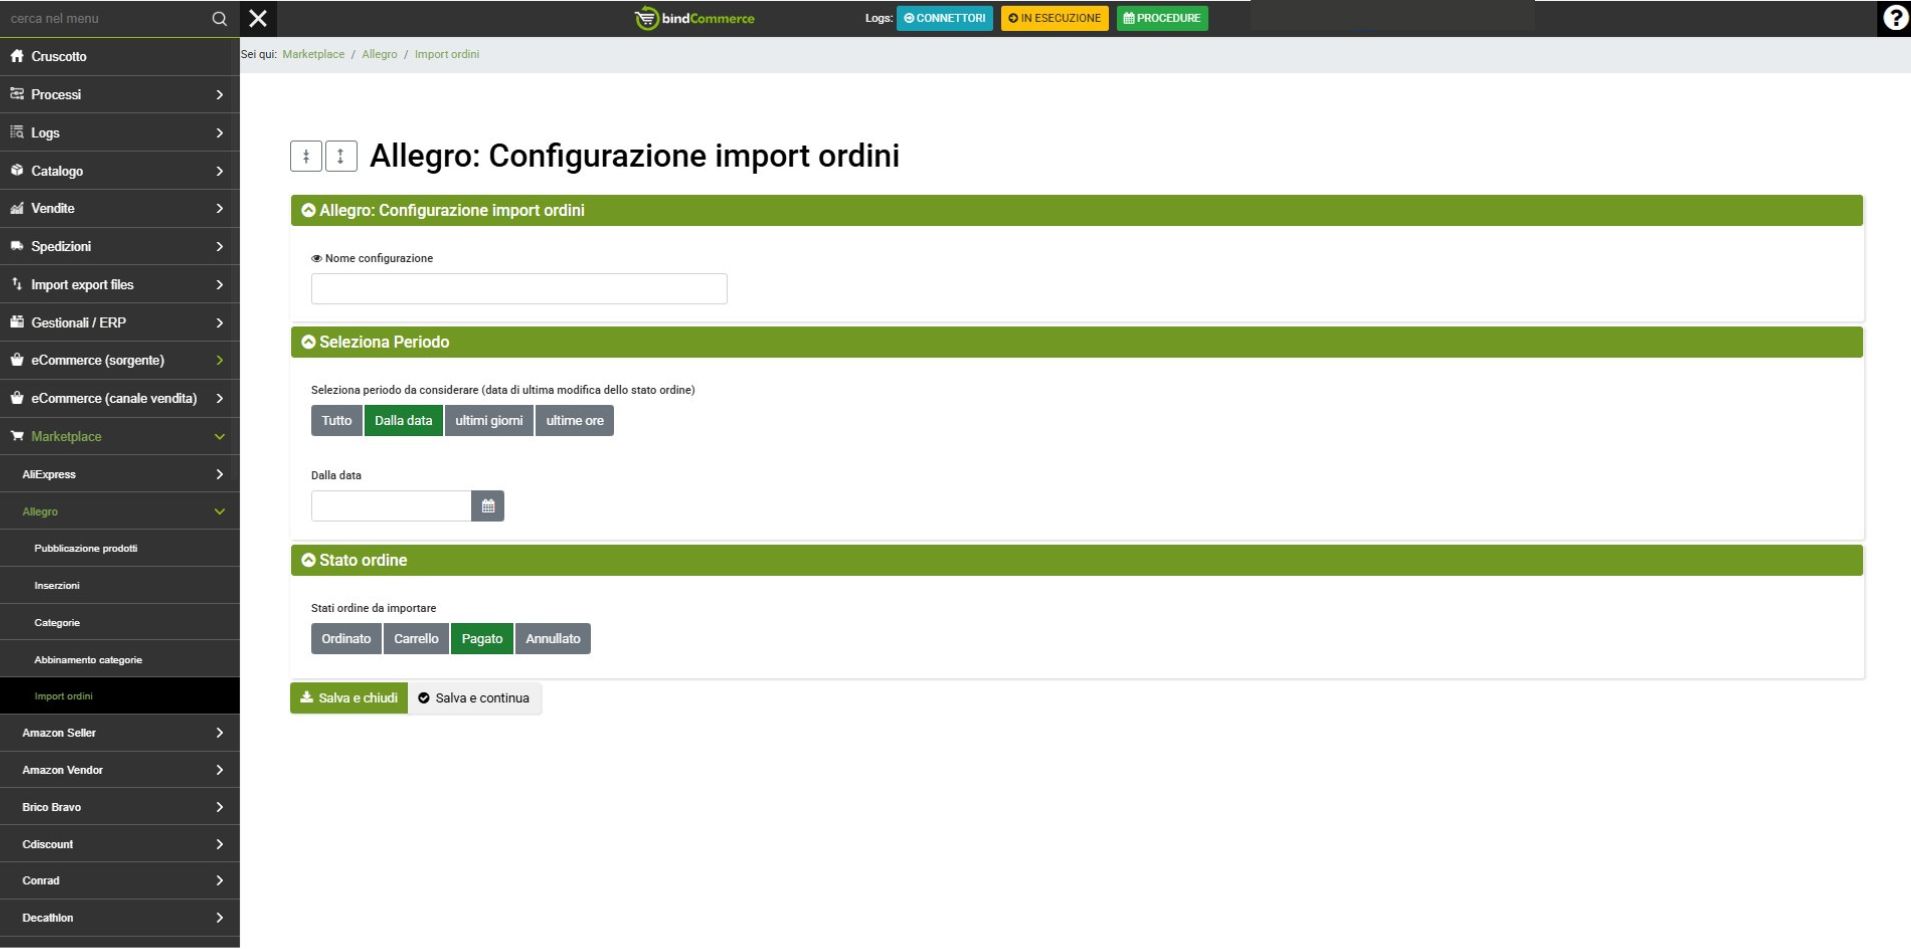
Task: Enable the Ordinato order status
Action: point(346,639)
